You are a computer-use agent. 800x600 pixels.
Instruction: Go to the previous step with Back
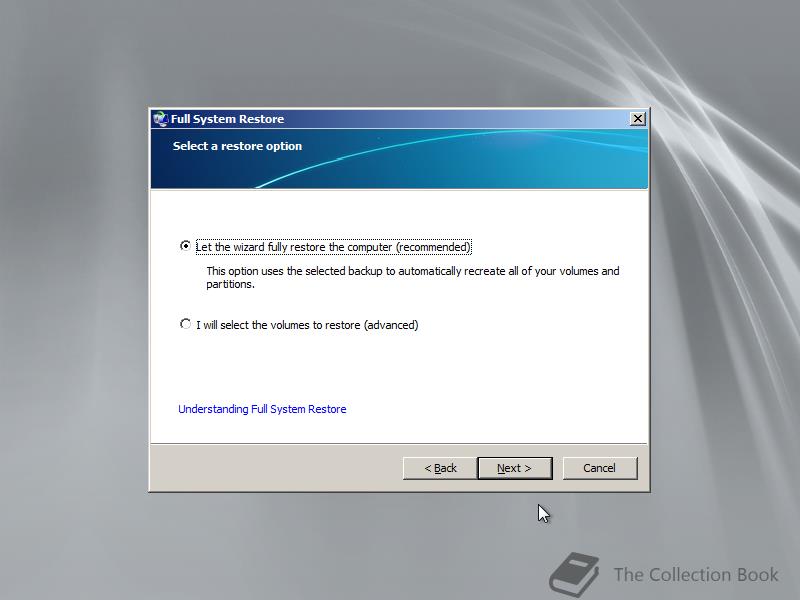click(440, 468)
